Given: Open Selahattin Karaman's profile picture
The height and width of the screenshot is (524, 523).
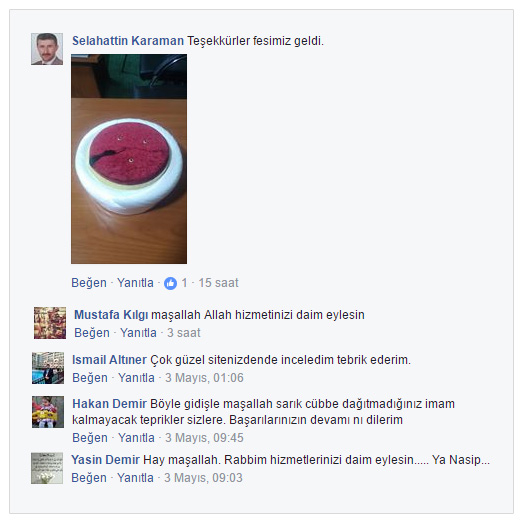Looking at the screenshot, I should pyautogui.click(x=47, y=49).
